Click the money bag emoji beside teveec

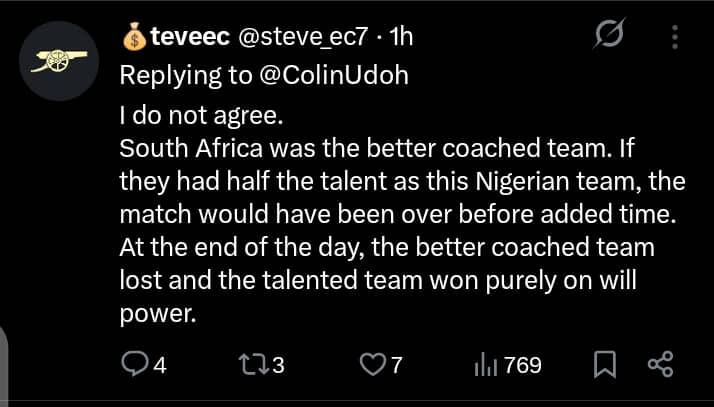134,37
